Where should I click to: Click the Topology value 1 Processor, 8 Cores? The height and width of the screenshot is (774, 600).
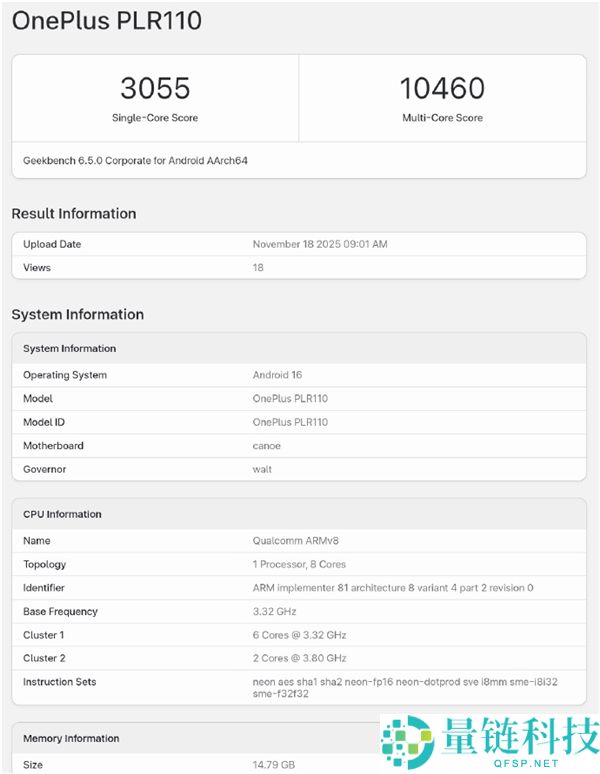click(299, 564)
